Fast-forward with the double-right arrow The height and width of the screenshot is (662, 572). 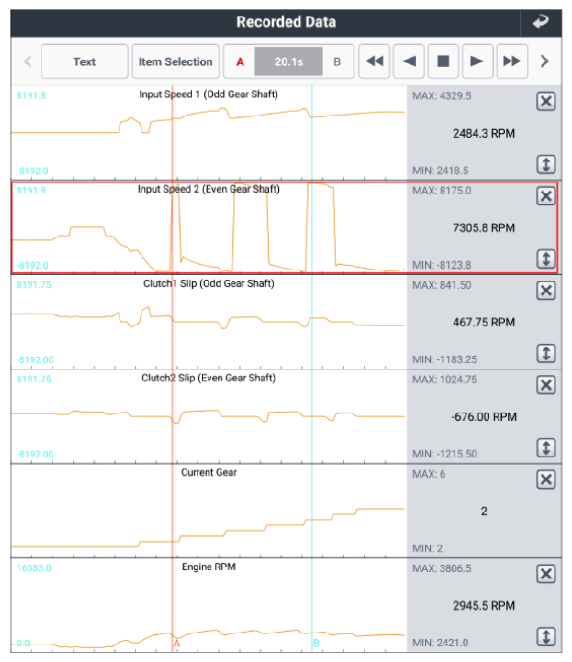click(512, 62)
